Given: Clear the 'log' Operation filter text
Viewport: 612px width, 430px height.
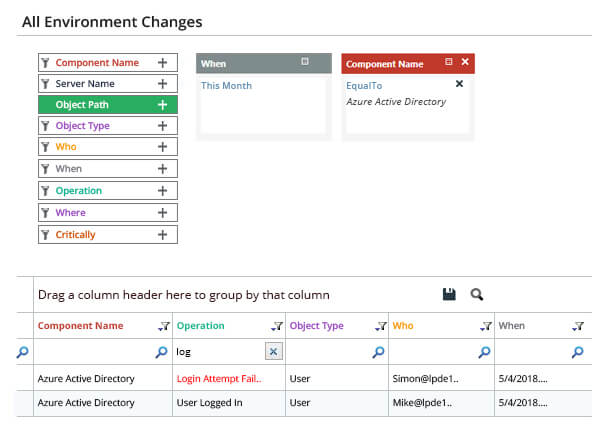Looking at the screenshot, I should (274, 352).
